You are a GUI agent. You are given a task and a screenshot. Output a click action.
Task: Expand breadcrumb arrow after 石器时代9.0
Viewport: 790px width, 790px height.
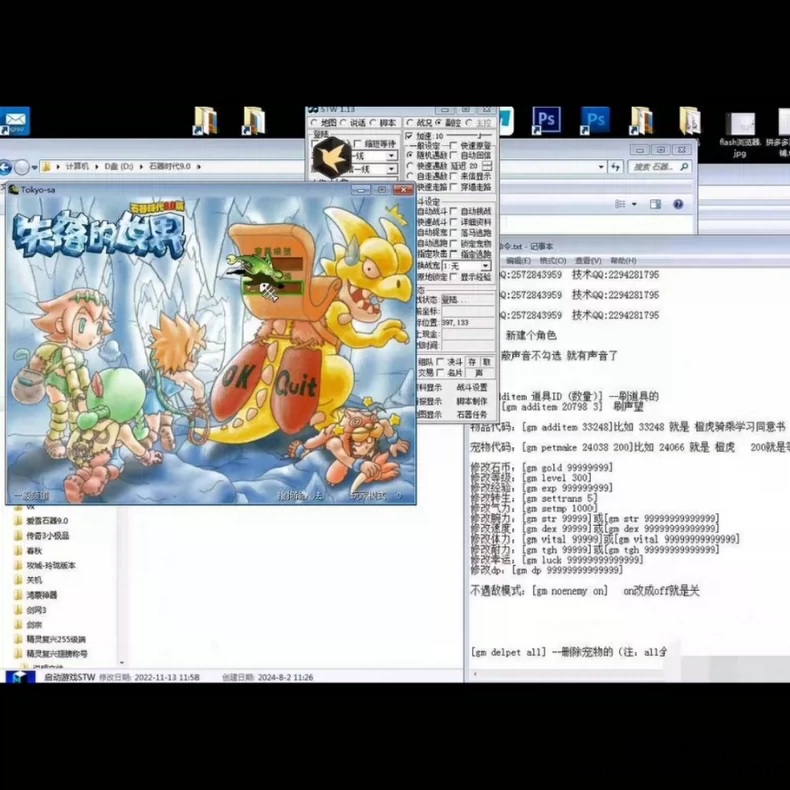pyautogui.click(x=199, y=166)
